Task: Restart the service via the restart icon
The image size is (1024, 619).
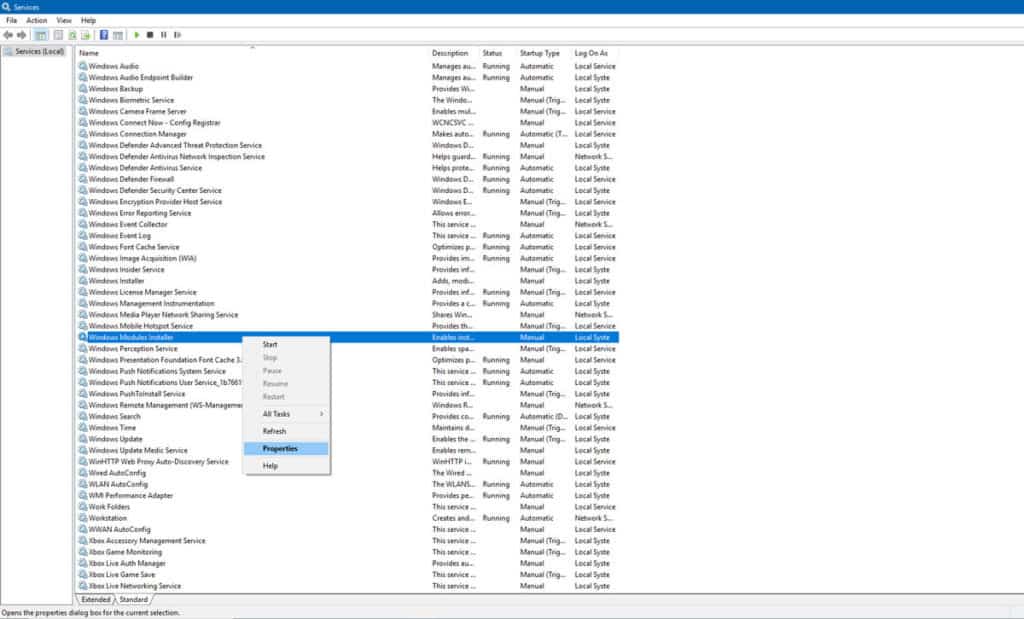Action: coord(178,35)
